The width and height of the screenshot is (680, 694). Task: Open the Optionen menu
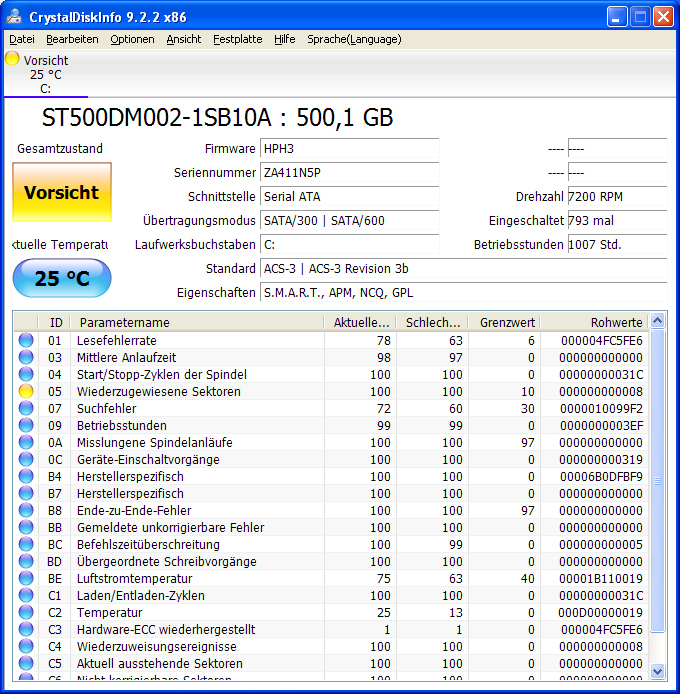point(132,39)
